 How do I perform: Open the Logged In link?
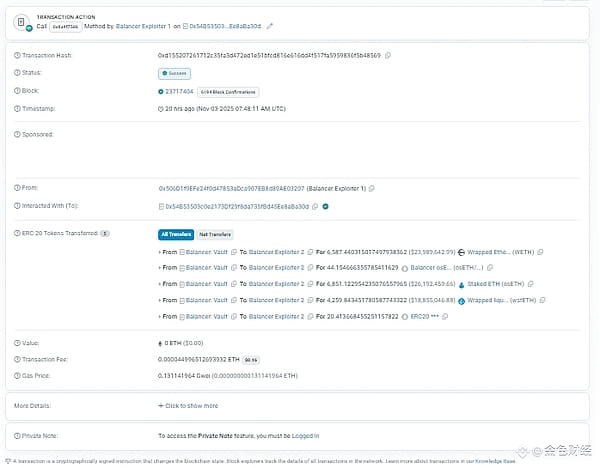point(305,436)
